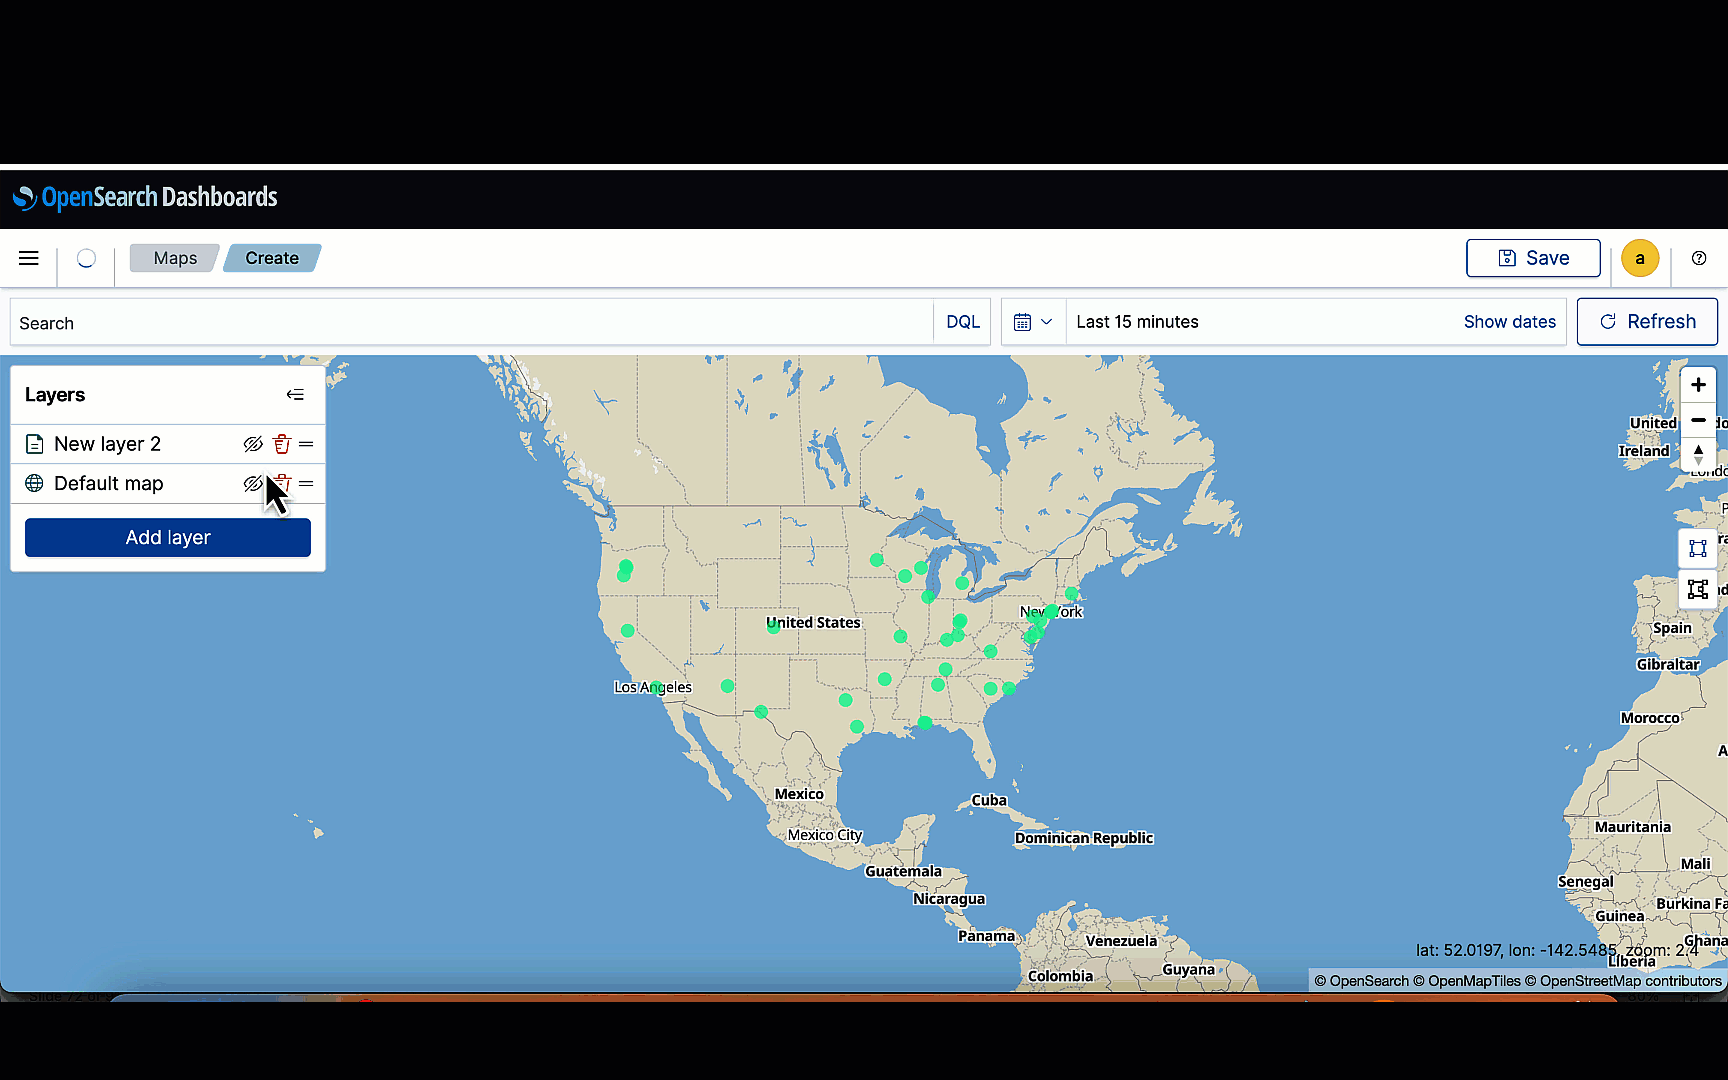Viewport: 1728px width, 1080px height.
Task: Reset the map bearing with the compass
Action: point(1698,455)
